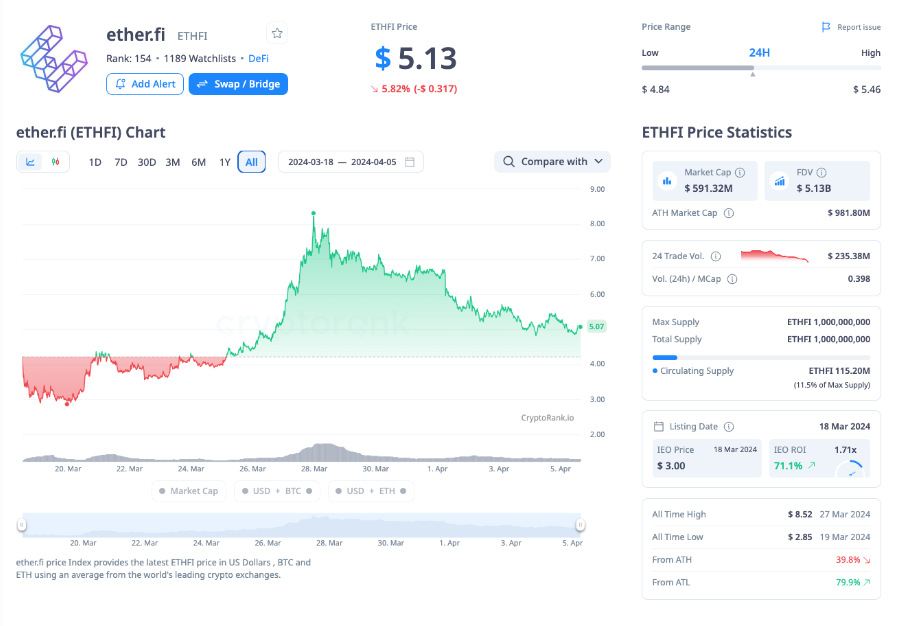Click the 24h trade volume sparkline

point(774,255)
